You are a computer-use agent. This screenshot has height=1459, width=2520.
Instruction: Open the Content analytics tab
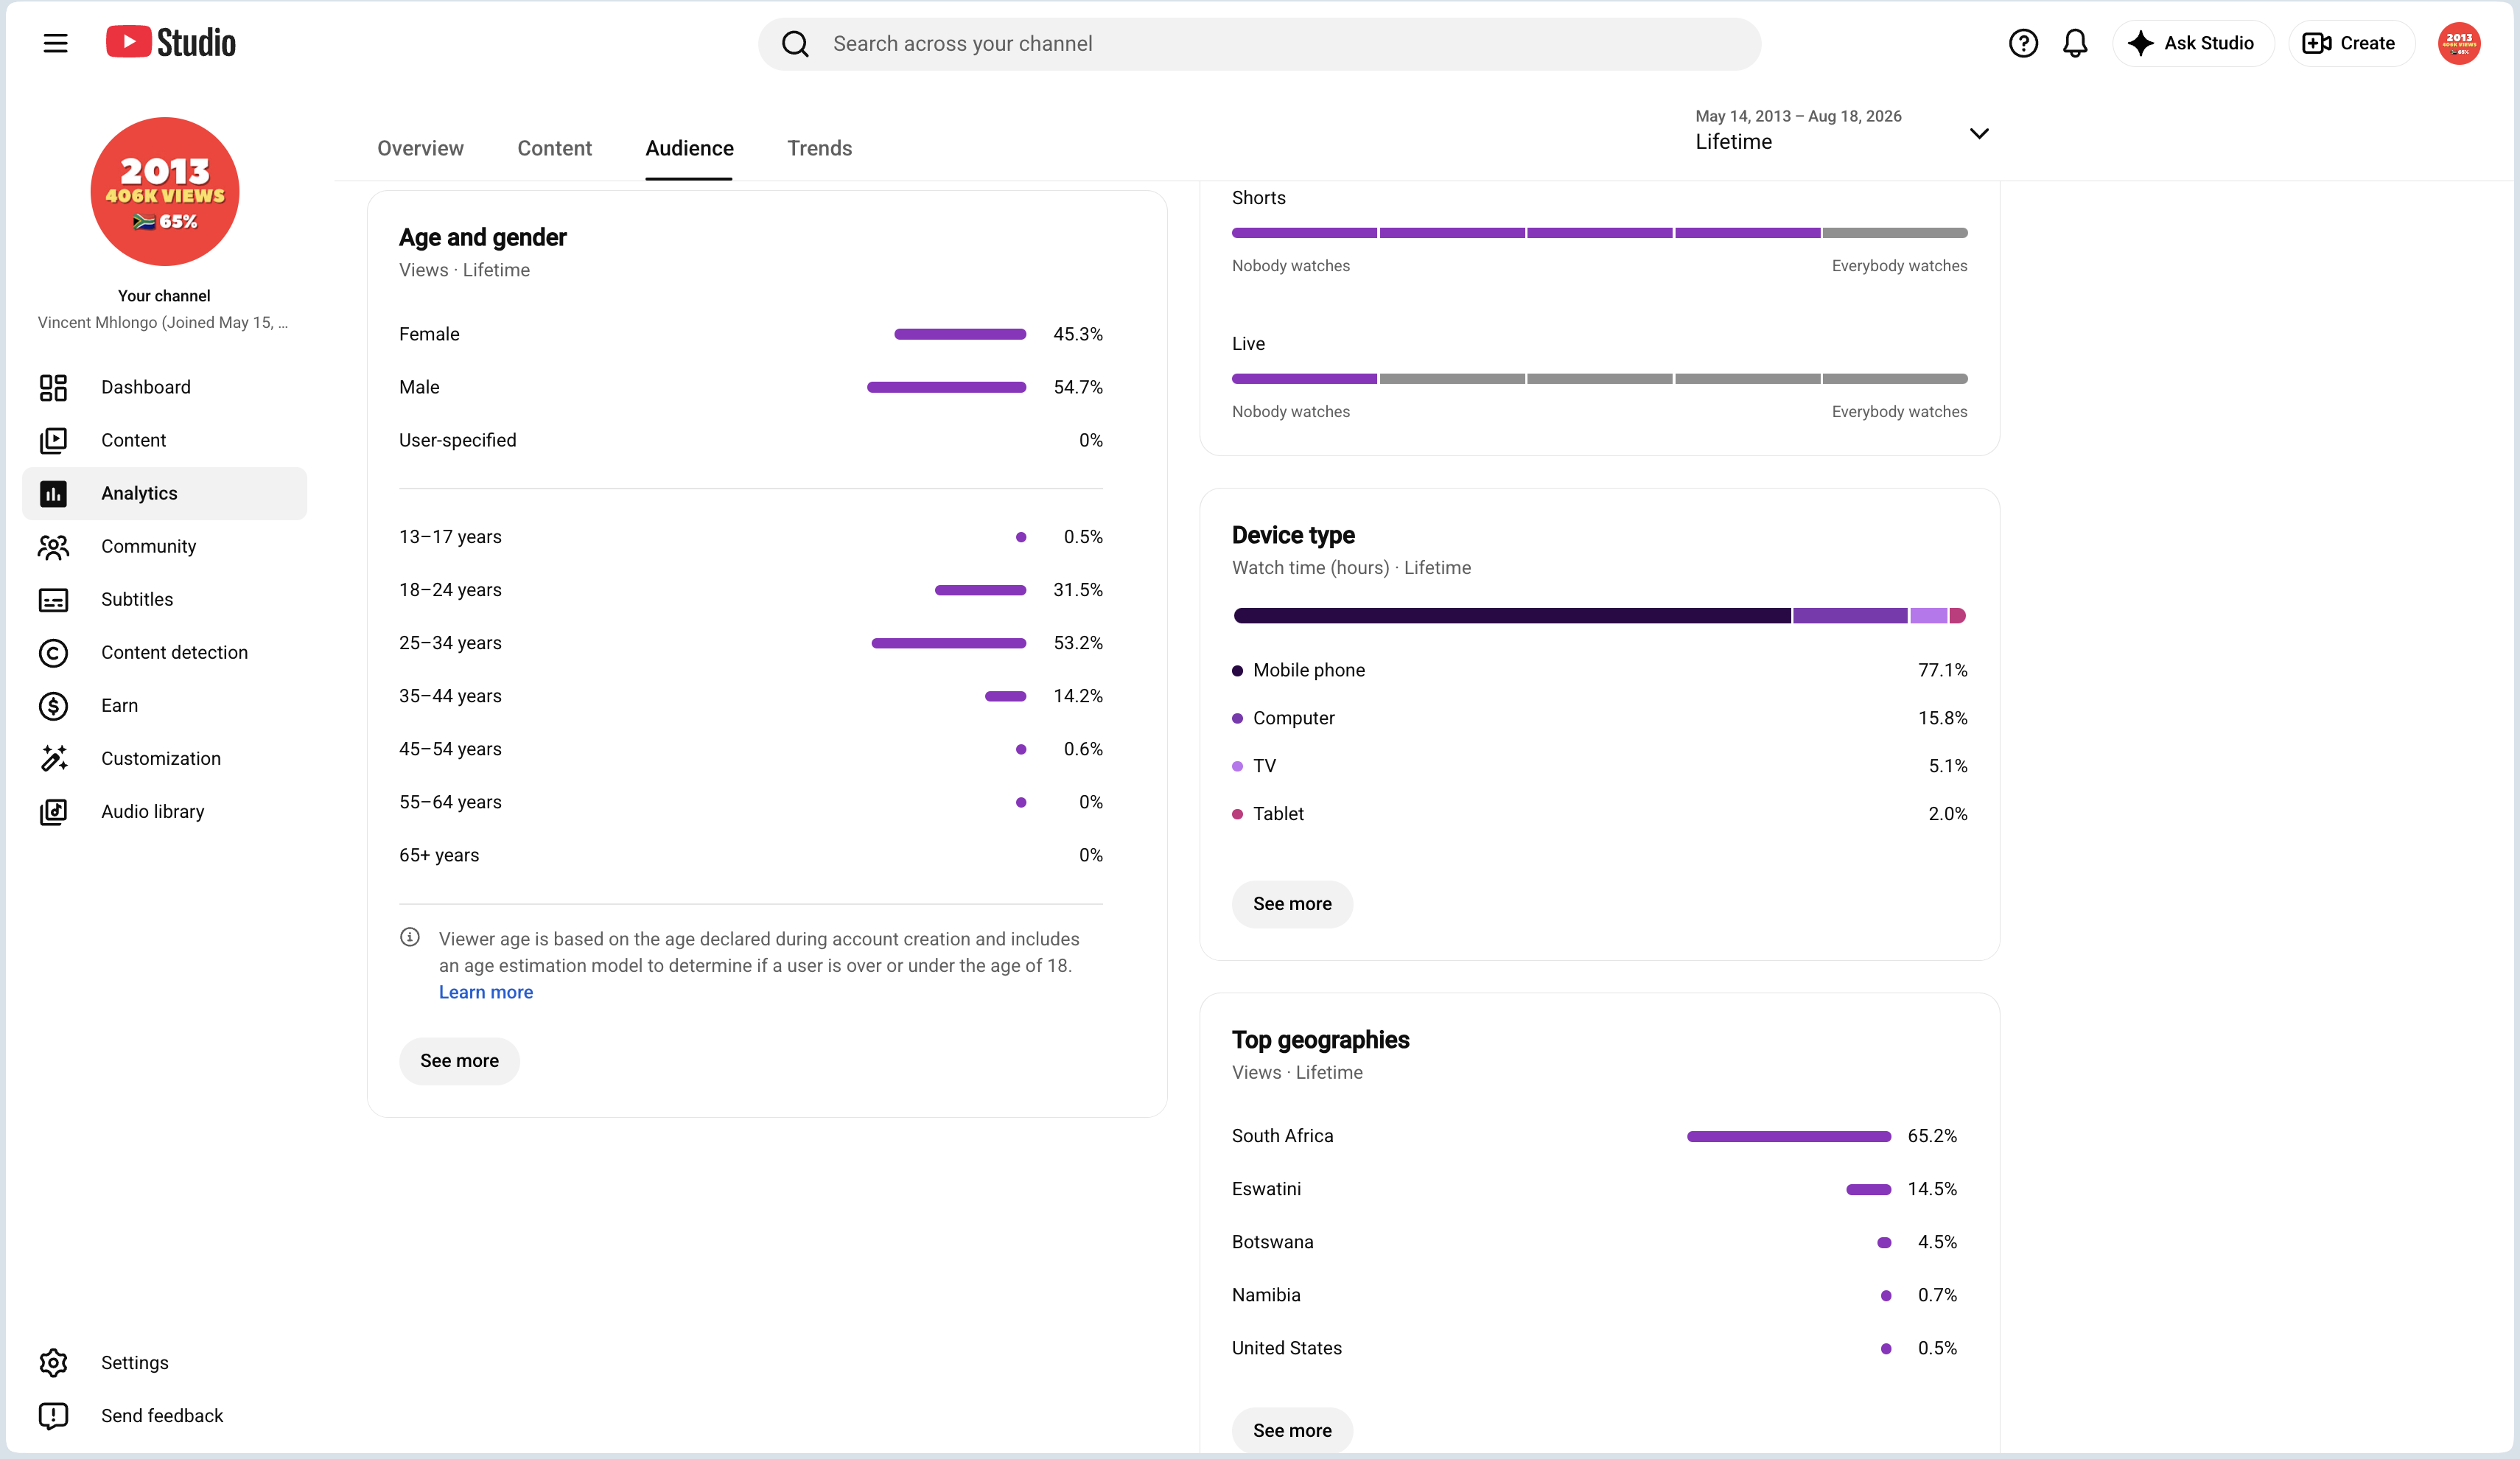[554, 148]
